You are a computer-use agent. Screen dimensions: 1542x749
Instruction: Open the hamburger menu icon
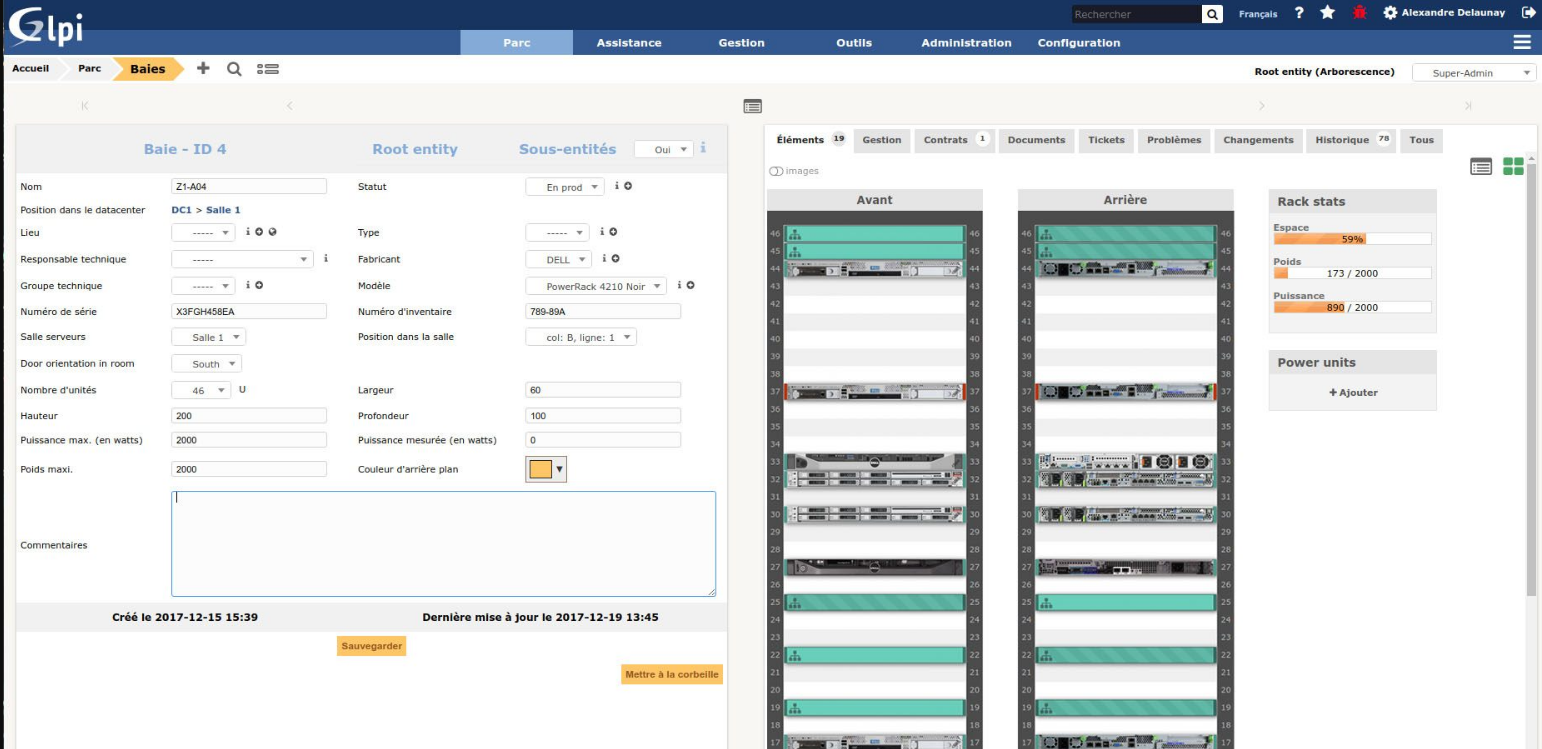1522,42
